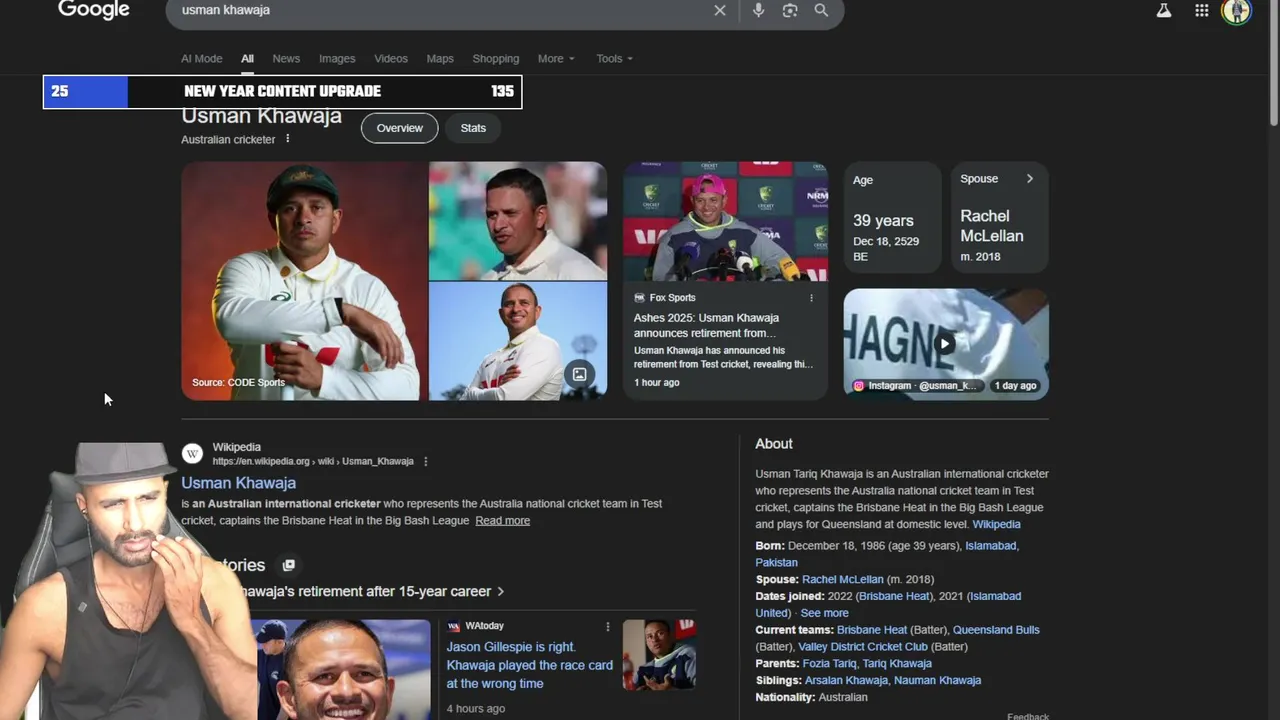Open the More search filters dropdown

556,59
